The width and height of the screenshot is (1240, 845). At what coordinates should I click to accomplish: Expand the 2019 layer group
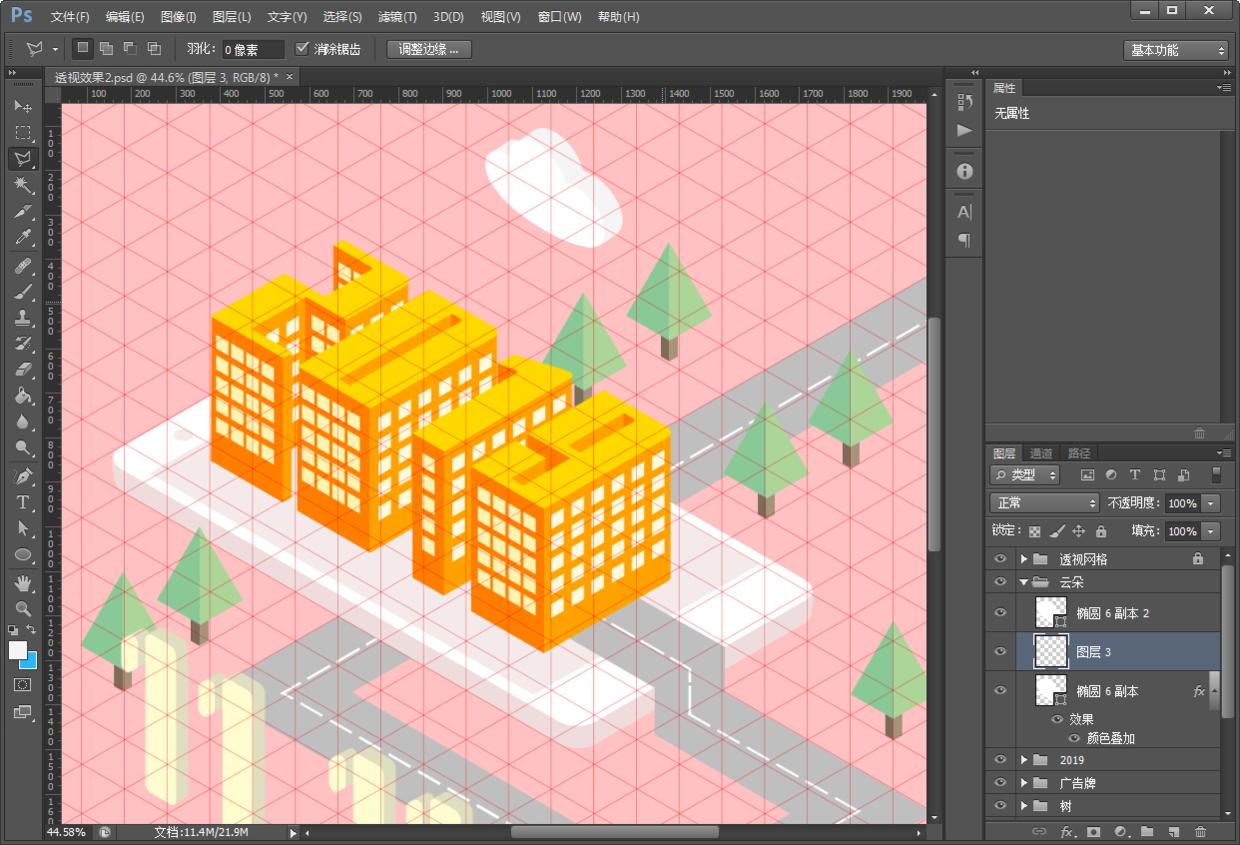click(x=1024, y=760)
